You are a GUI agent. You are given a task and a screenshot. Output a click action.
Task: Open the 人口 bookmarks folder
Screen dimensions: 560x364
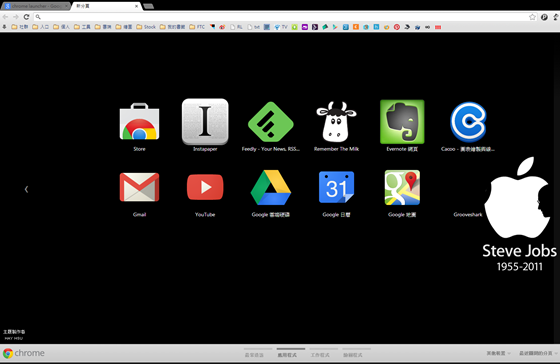pos(41,27)
